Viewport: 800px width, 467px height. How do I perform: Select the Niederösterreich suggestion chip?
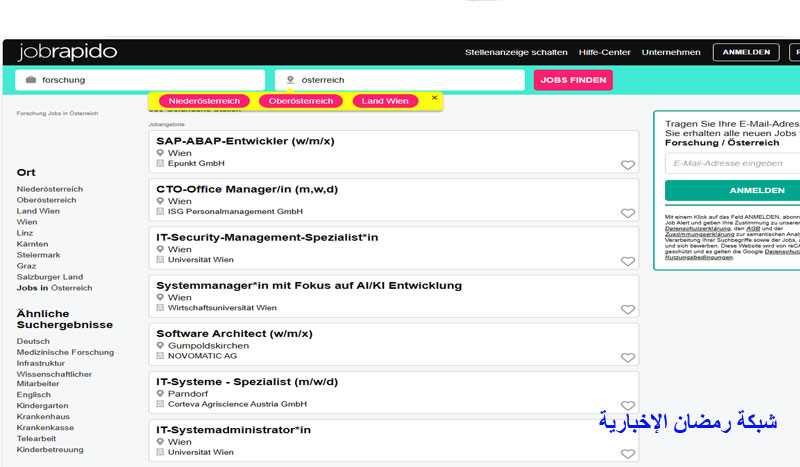(204, 101)
